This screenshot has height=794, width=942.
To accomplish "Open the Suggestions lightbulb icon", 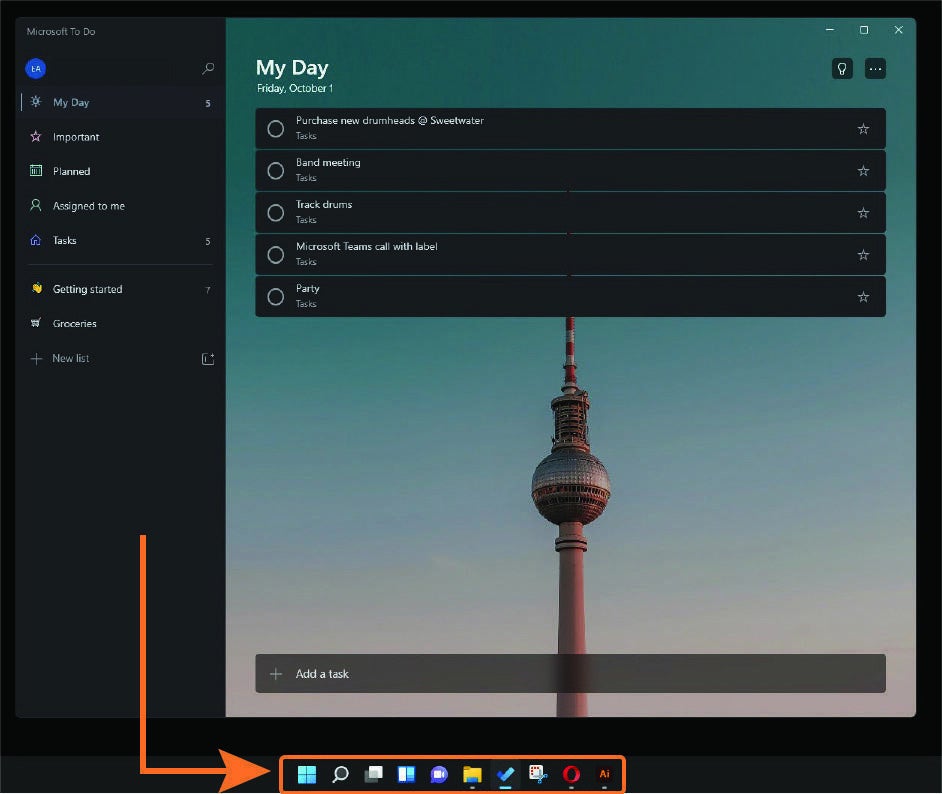I will (x=842, y=69).
